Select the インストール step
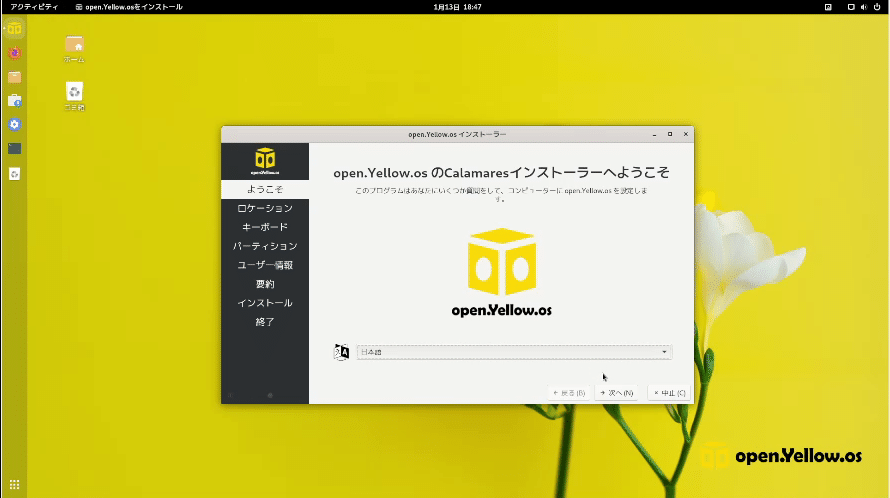 pos(265,303)
